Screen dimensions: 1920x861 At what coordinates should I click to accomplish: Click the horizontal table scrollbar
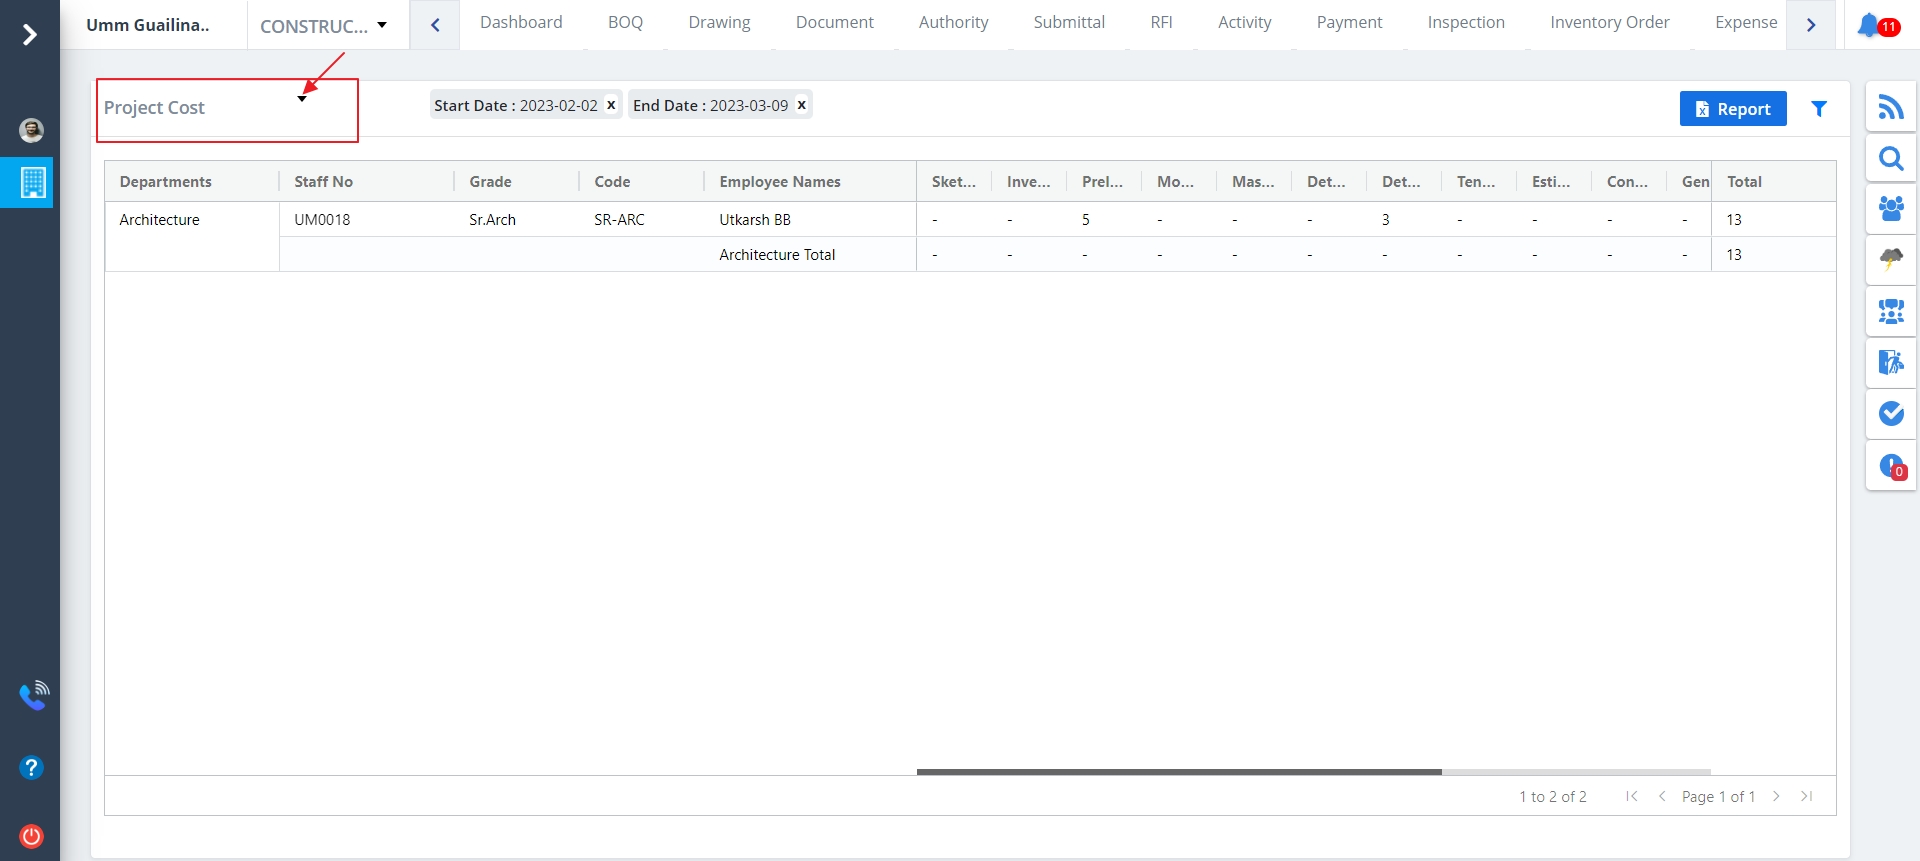pos(1178,771)
